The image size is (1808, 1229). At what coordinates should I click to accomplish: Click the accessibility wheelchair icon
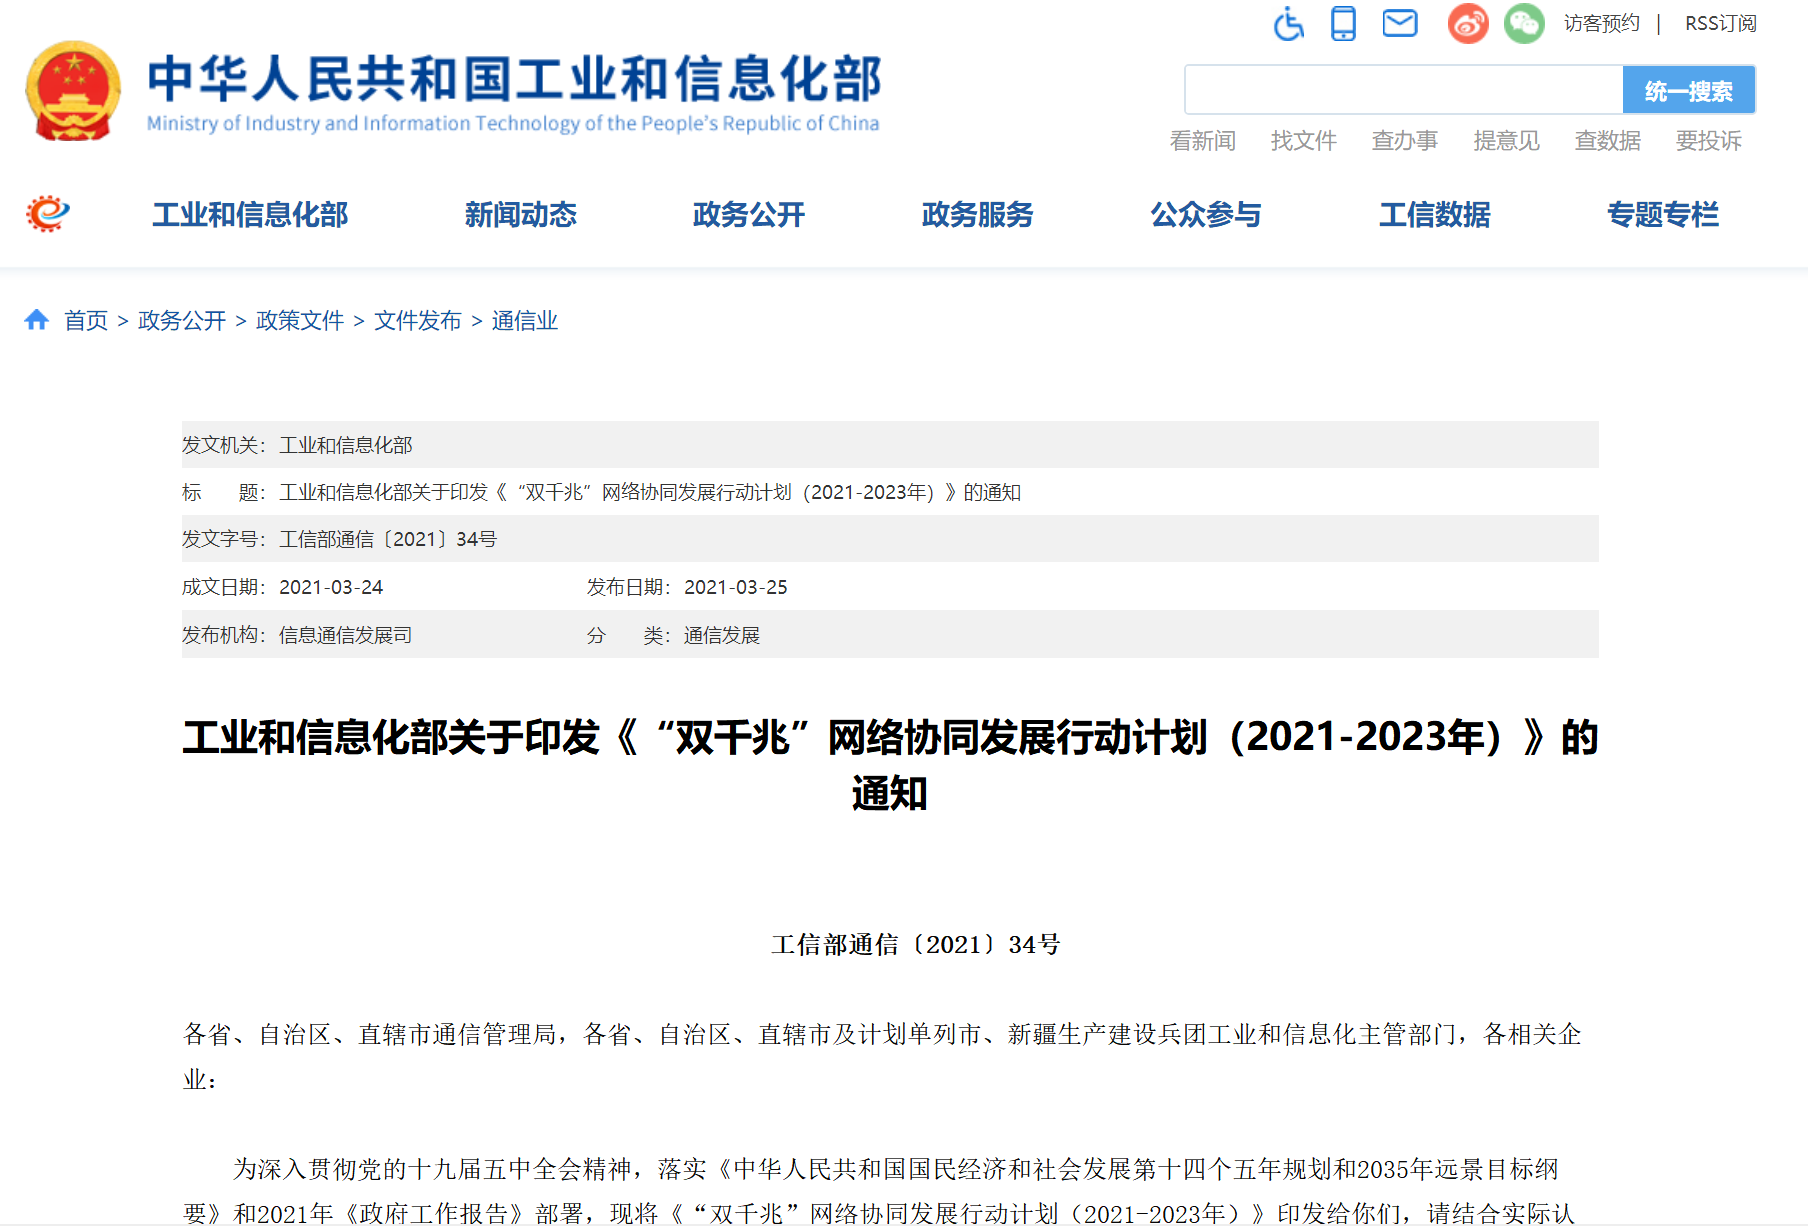(1288, 23)
